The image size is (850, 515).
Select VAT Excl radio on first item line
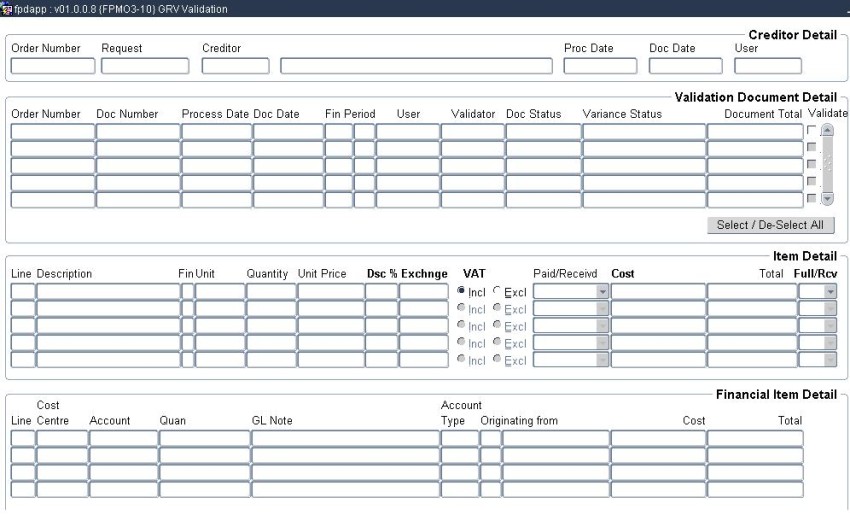pyautogui.click(x=498, y=292)
